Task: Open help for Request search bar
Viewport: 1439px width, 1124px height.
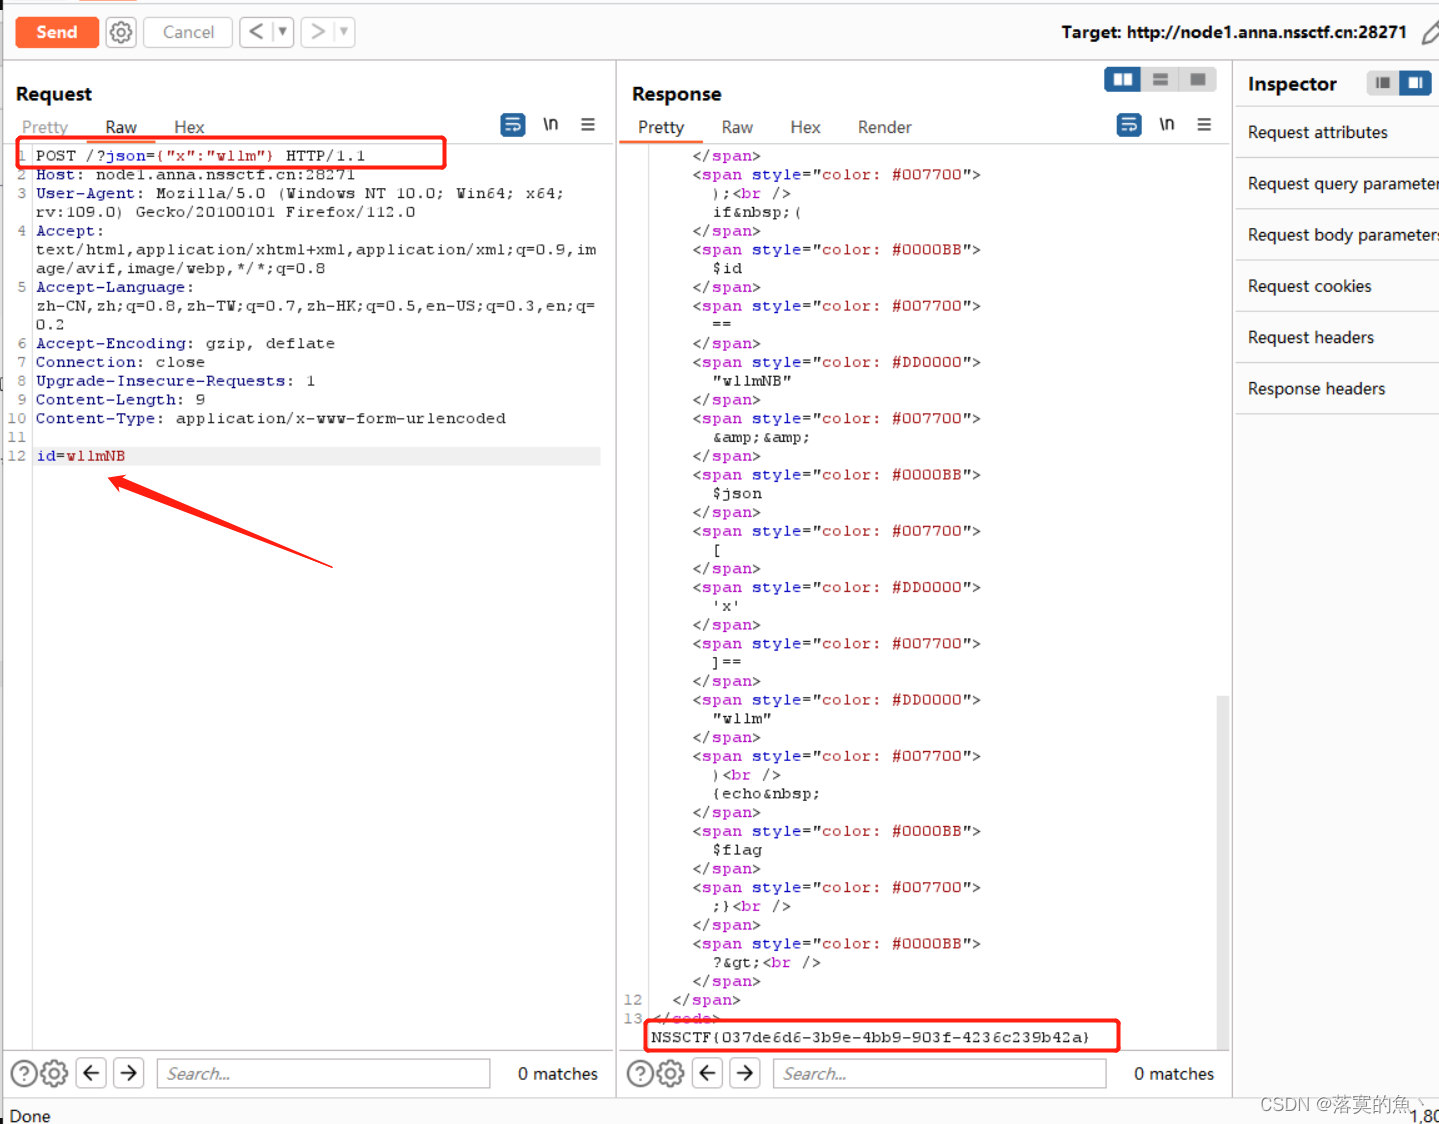Action: (x=24, y=1074)
